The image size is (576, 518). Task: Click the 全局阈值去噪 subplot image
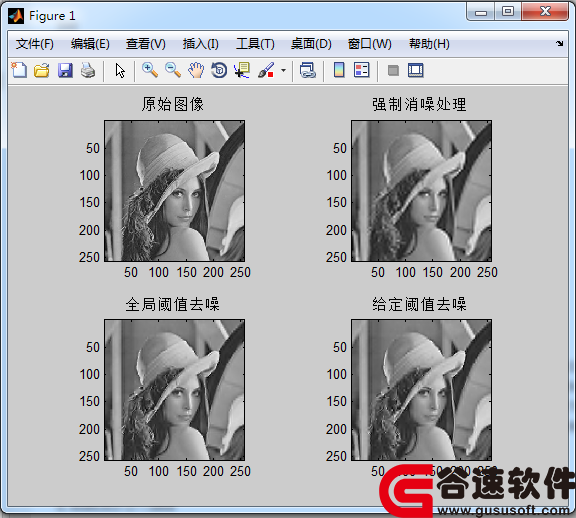point(174,390)
